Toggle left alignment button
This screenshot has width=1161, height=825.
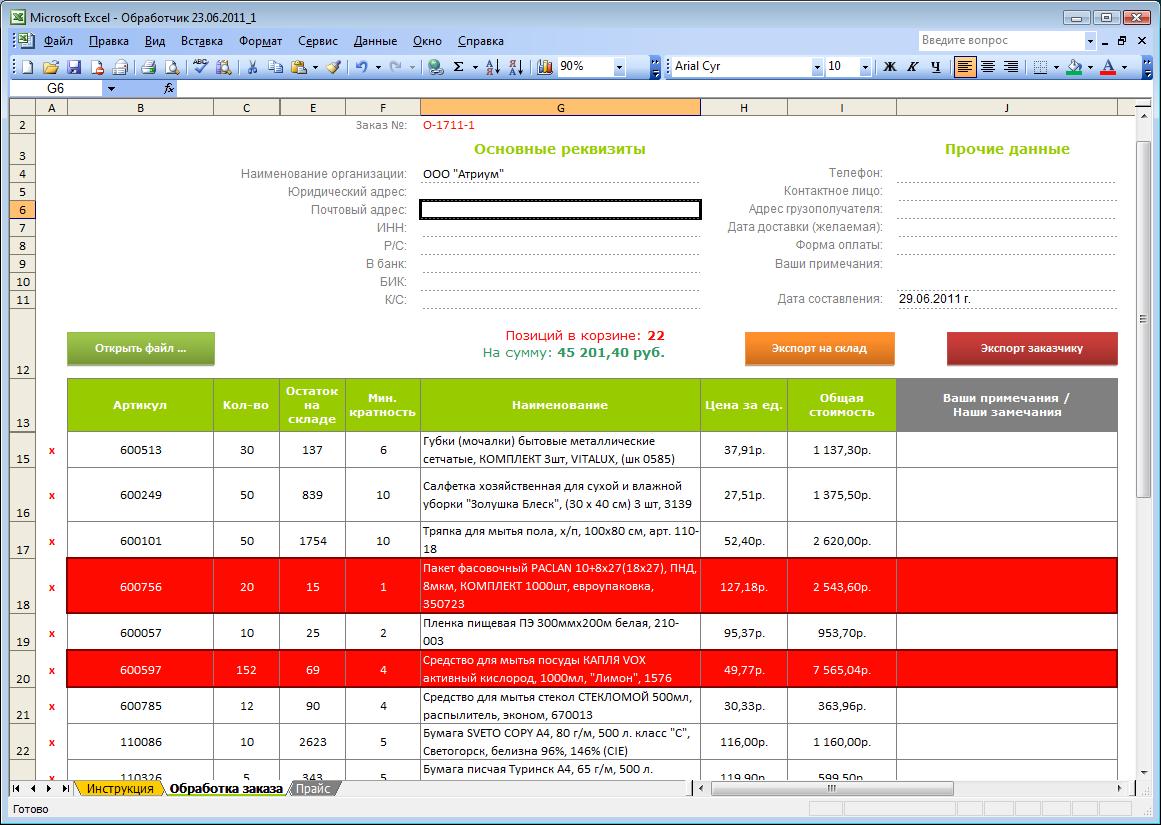965,67
